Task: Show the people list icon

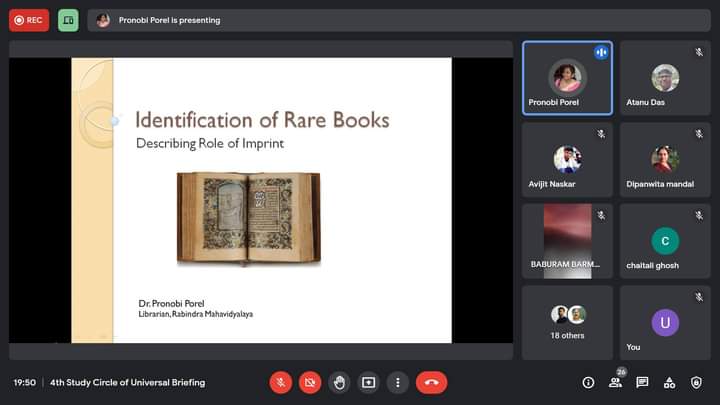Action: click(x=615, y=382)
